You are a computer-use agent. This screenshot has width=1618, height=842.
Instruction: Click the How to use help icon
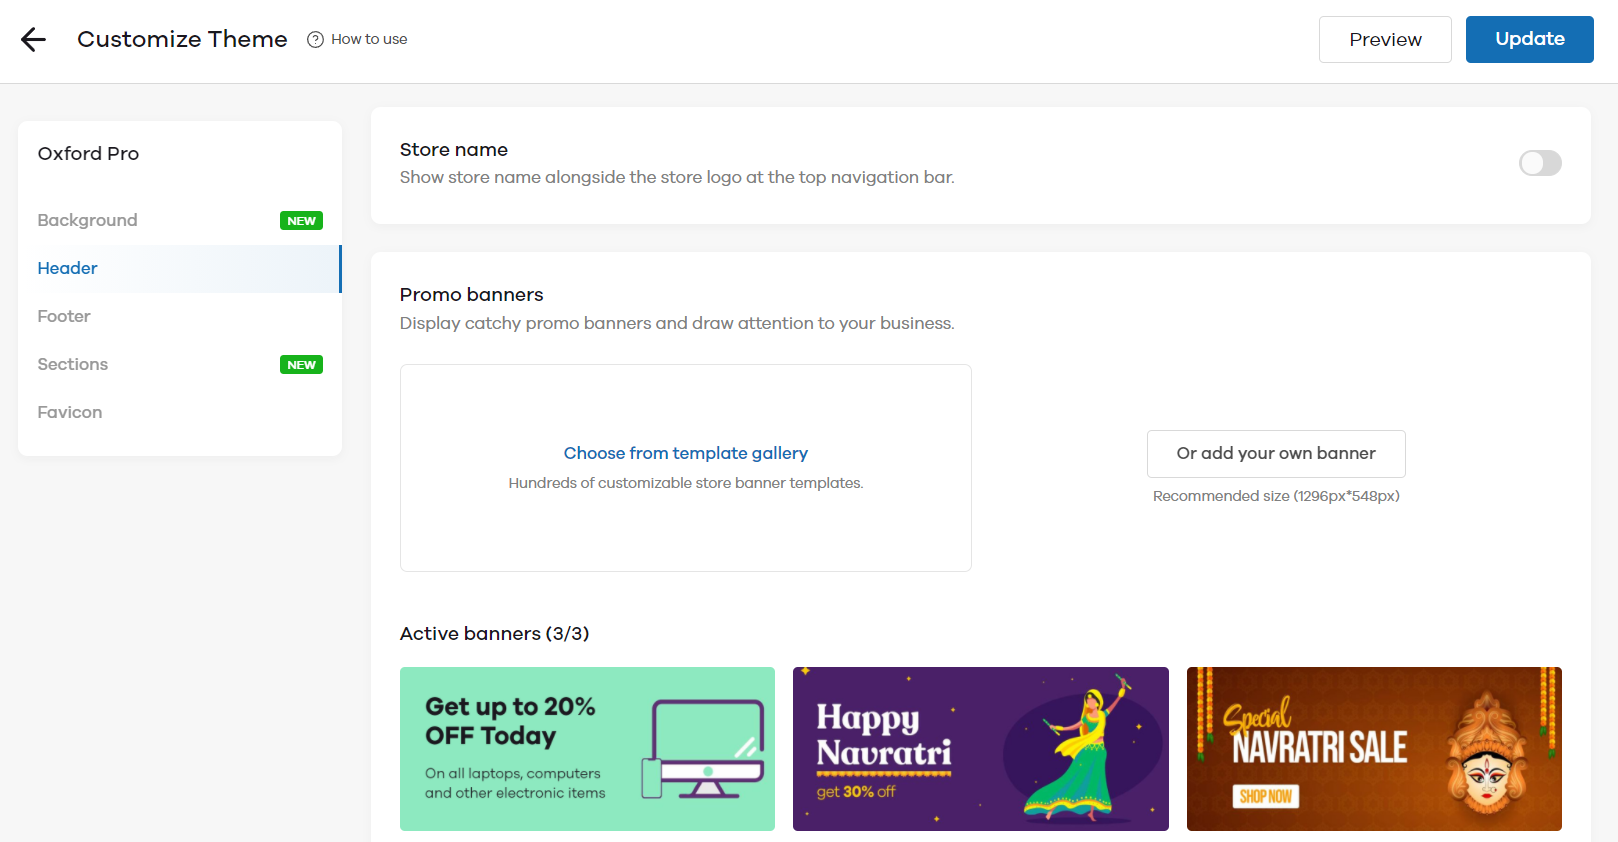pos(315,40)
